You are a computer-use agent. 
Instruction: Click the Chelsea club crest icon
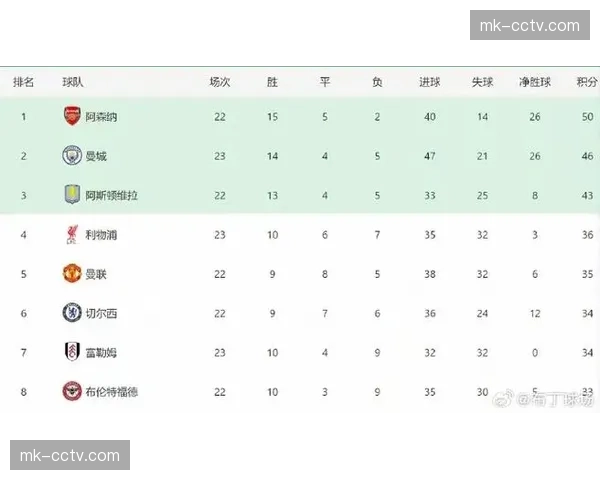coord(72,312)
